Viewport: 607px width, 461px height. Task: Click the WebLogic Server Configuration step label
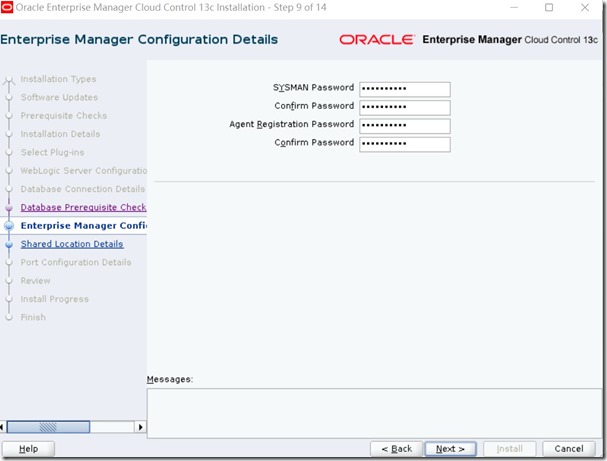84,171
